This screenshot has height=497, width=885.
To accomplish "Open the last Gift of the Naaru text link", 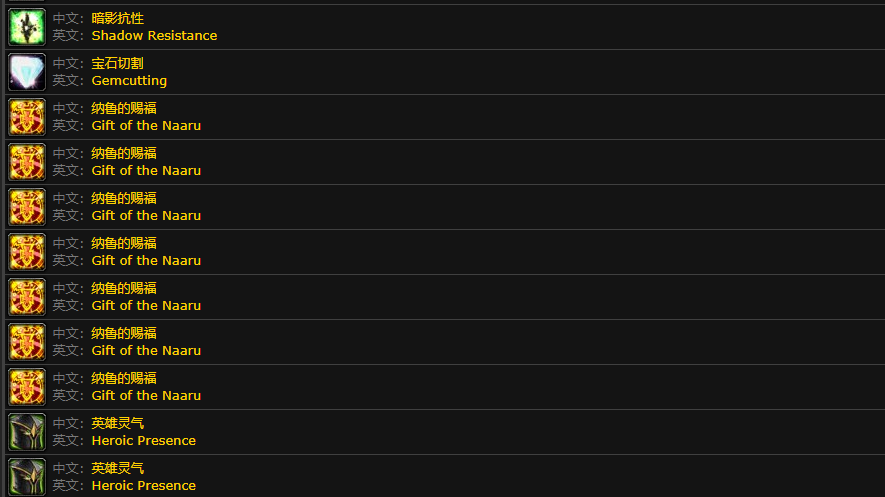I will coord(146,395).
